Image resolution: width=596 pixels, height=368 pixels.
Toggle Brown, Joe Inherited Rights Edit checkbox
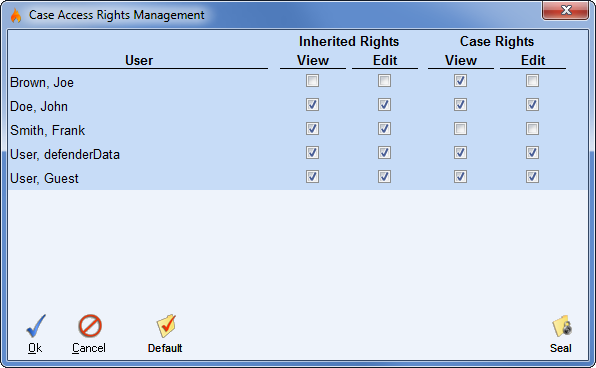[384, 81]
